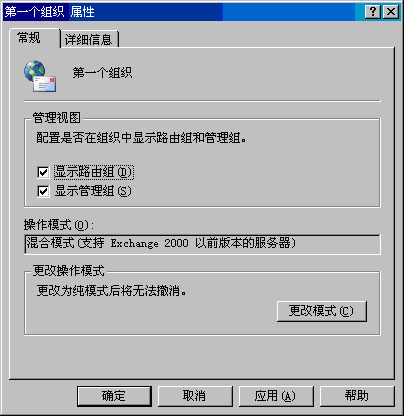Screen dimensions: 404x416
Task: Click the 第一个组织 name label beside icon
Action: pos(103,72)
